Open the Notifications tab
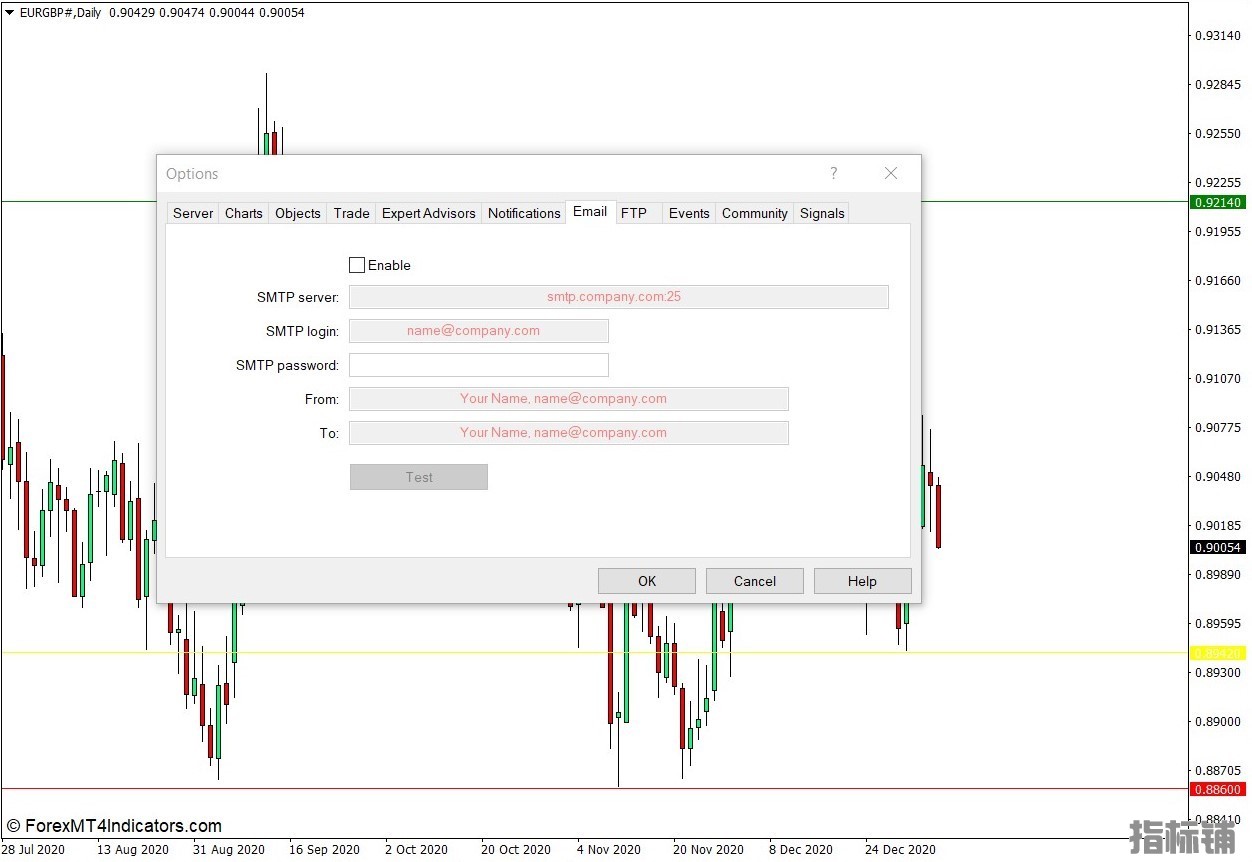The height and width of the screenshot is (862, 1252). [524, 213]
